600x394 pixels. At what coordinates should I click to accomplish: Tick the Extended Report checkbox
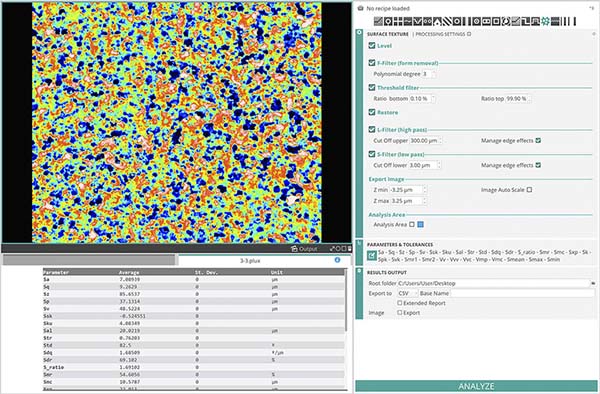click(399, 303)
